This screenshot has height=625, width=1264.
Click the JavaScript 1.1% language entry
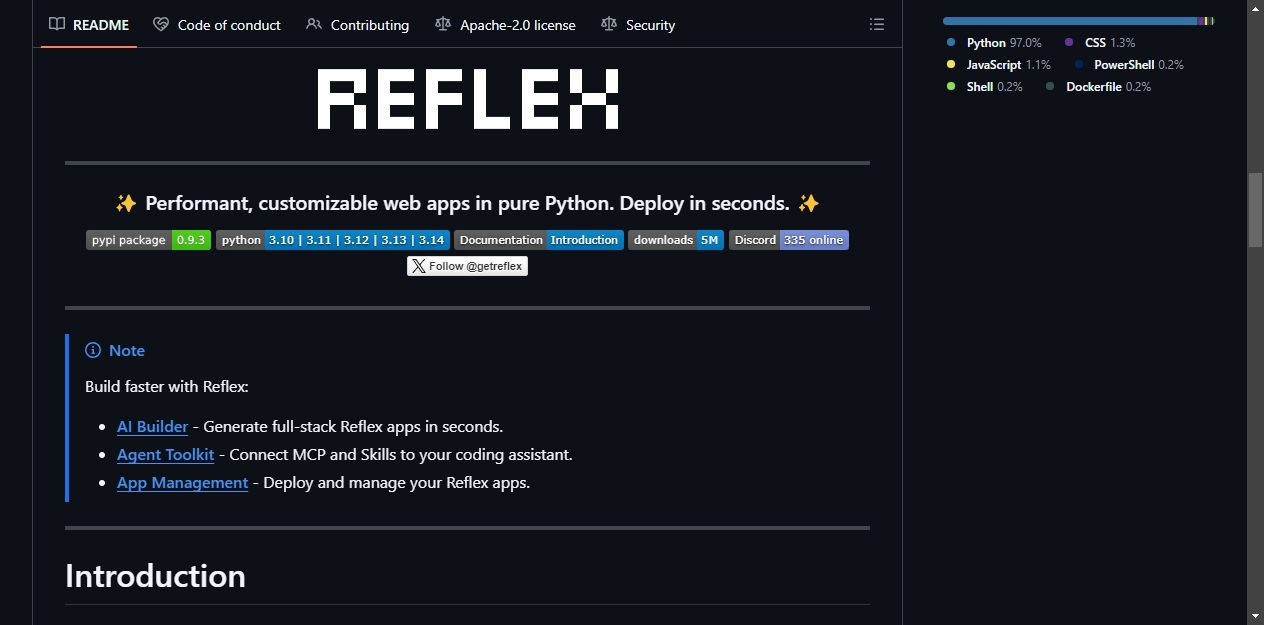[x=998, y=65]
